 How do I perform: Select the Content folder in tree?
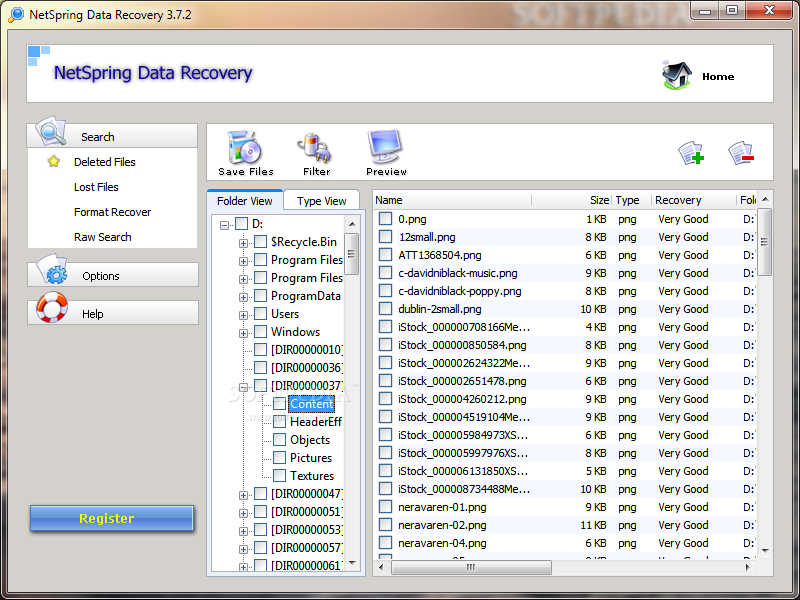311,404
